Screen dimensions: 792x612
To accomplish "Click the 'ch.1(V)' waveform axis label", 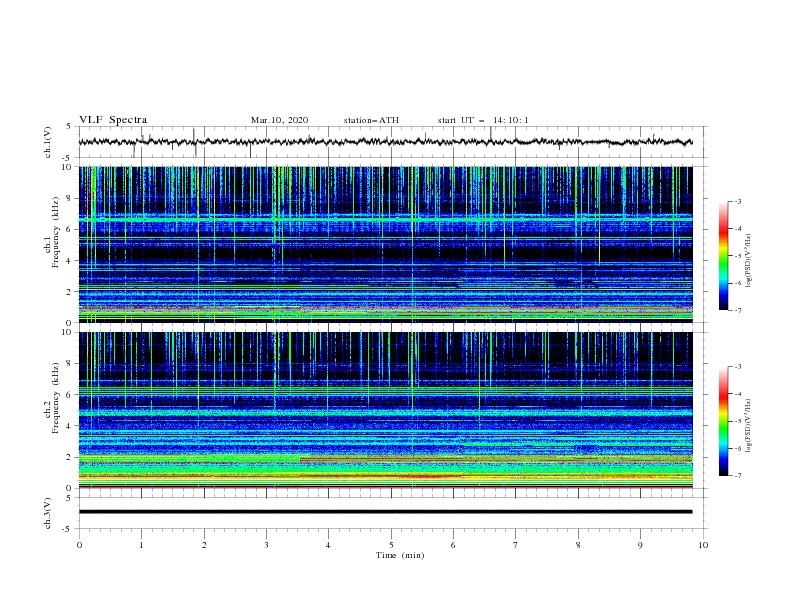I will pyautogui.click(x=47, y=142).
